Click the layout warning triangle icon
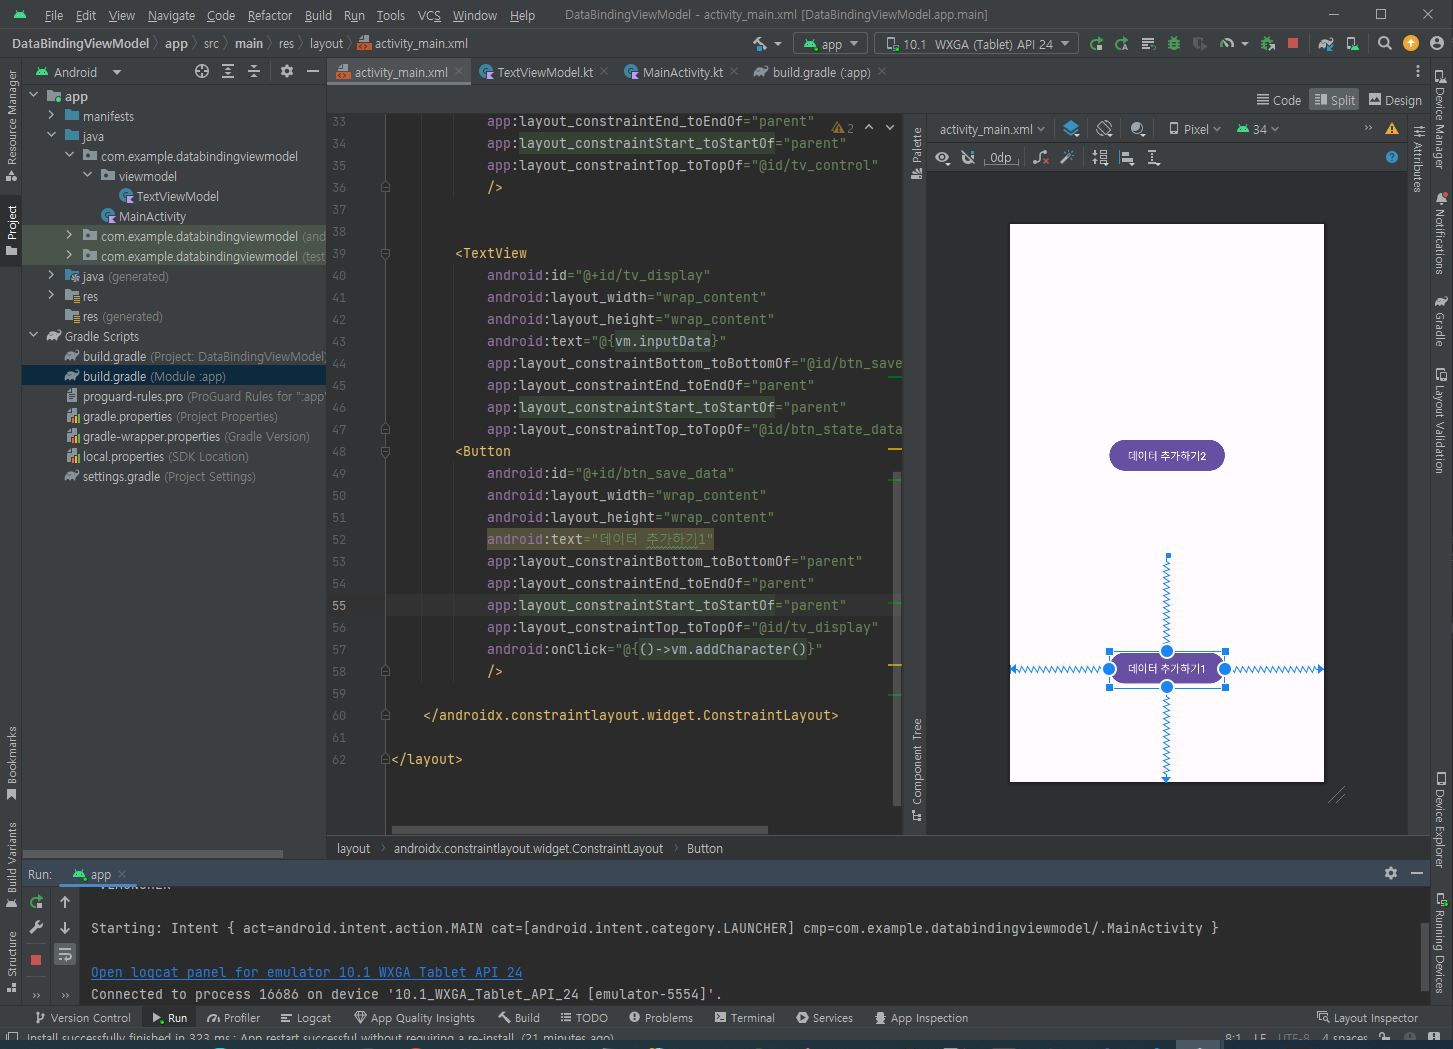1453x1049 pixels. tap(1392, 129)
